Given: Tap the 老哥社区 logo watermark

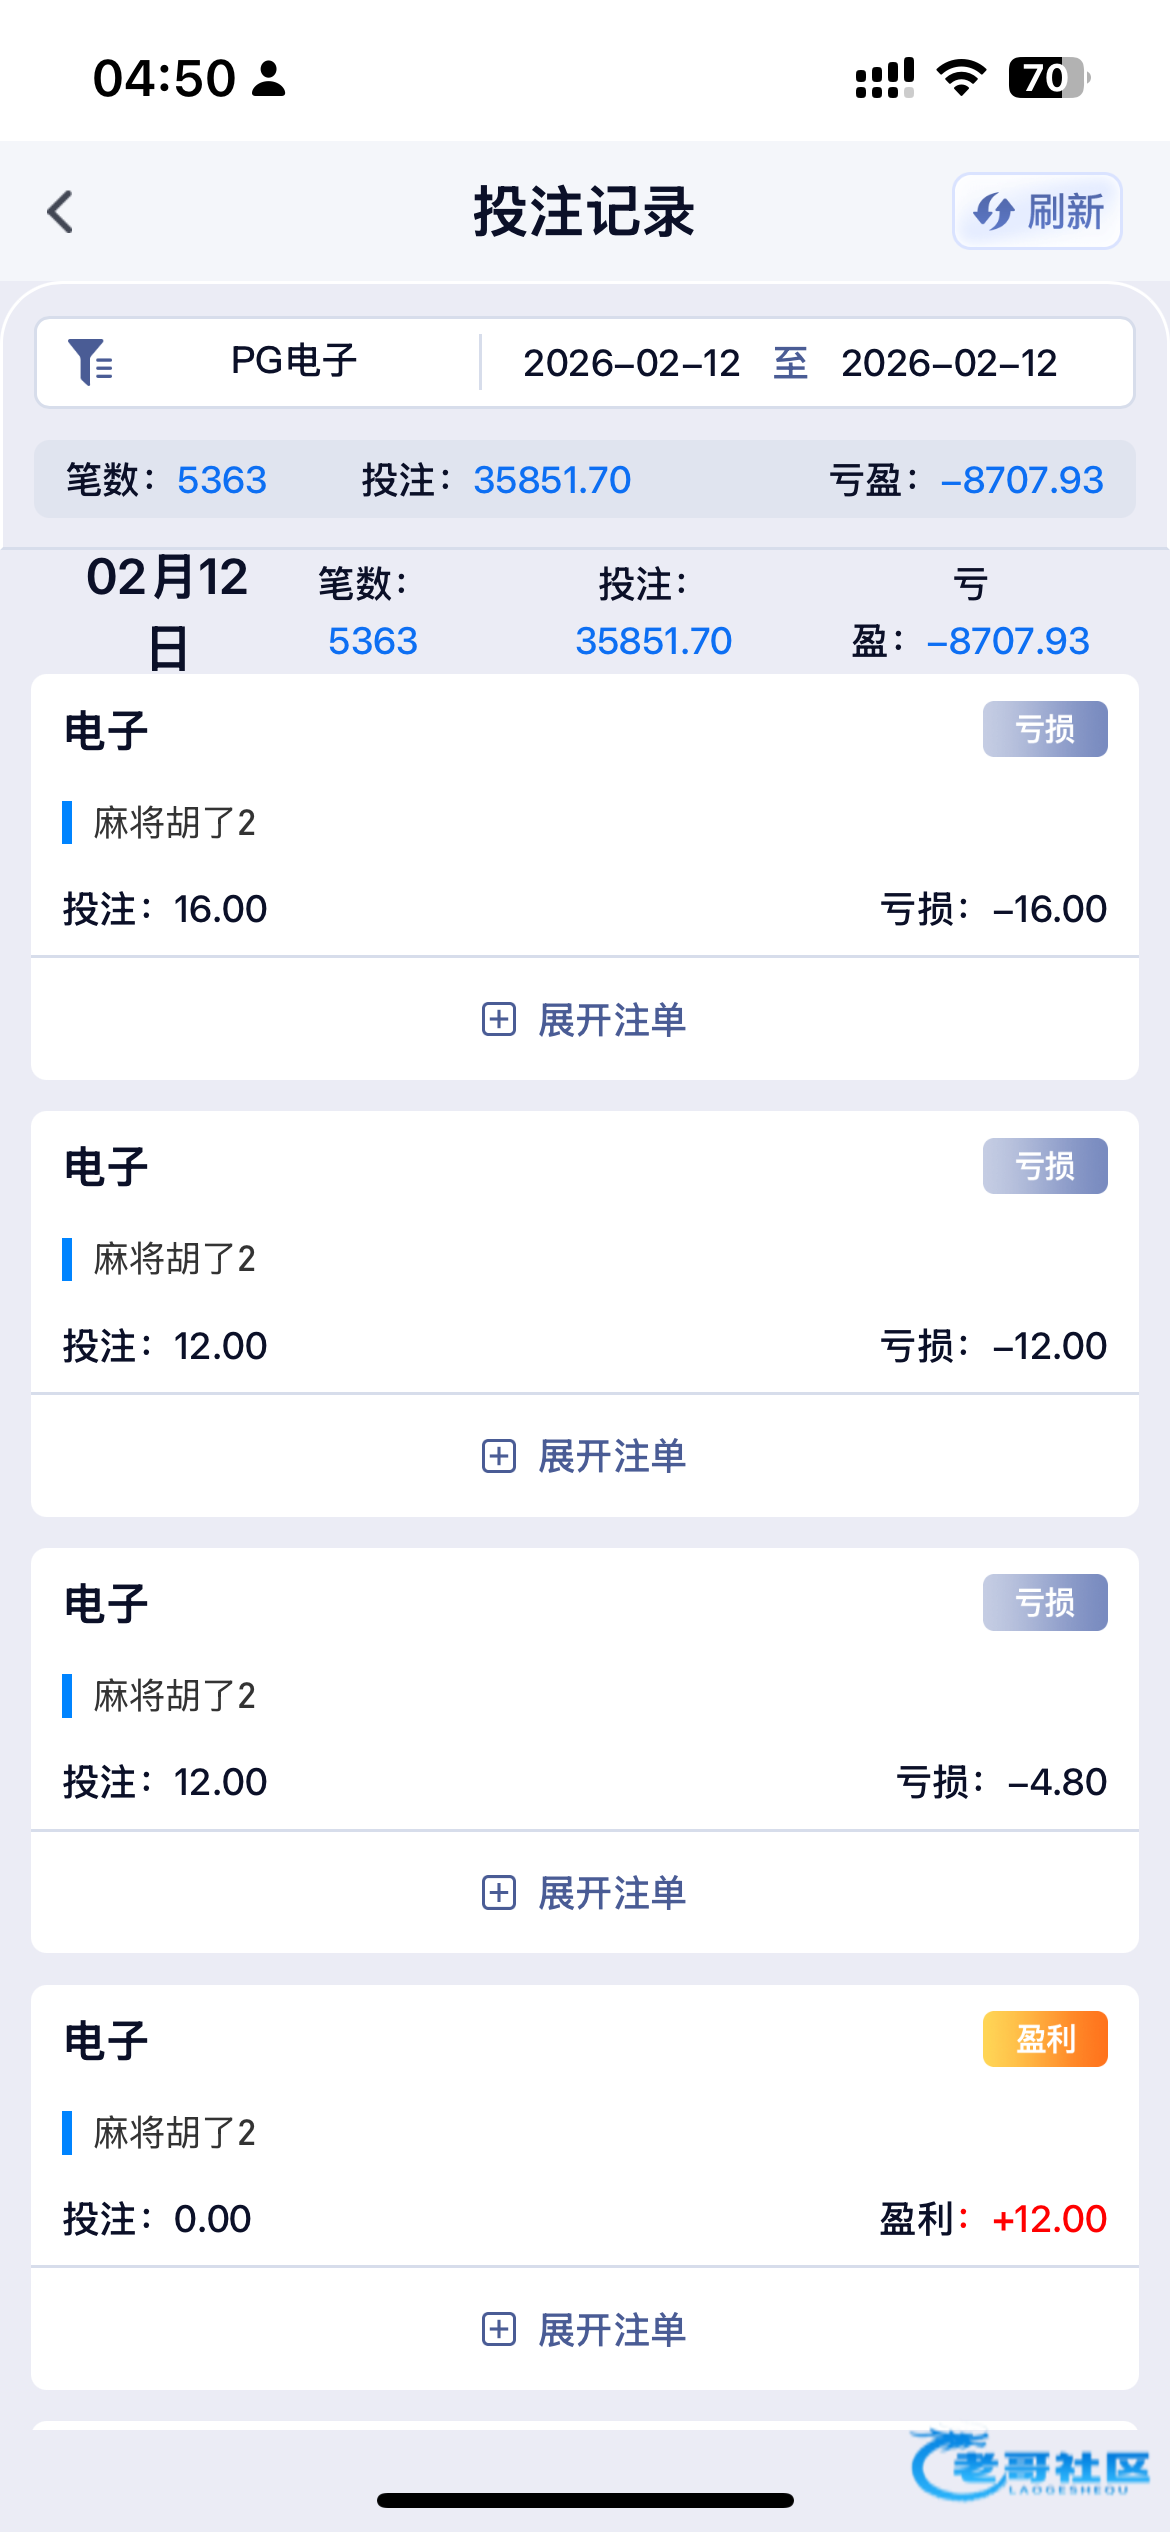Looking at the screenshot, I should click(x=1030, y=2466).
